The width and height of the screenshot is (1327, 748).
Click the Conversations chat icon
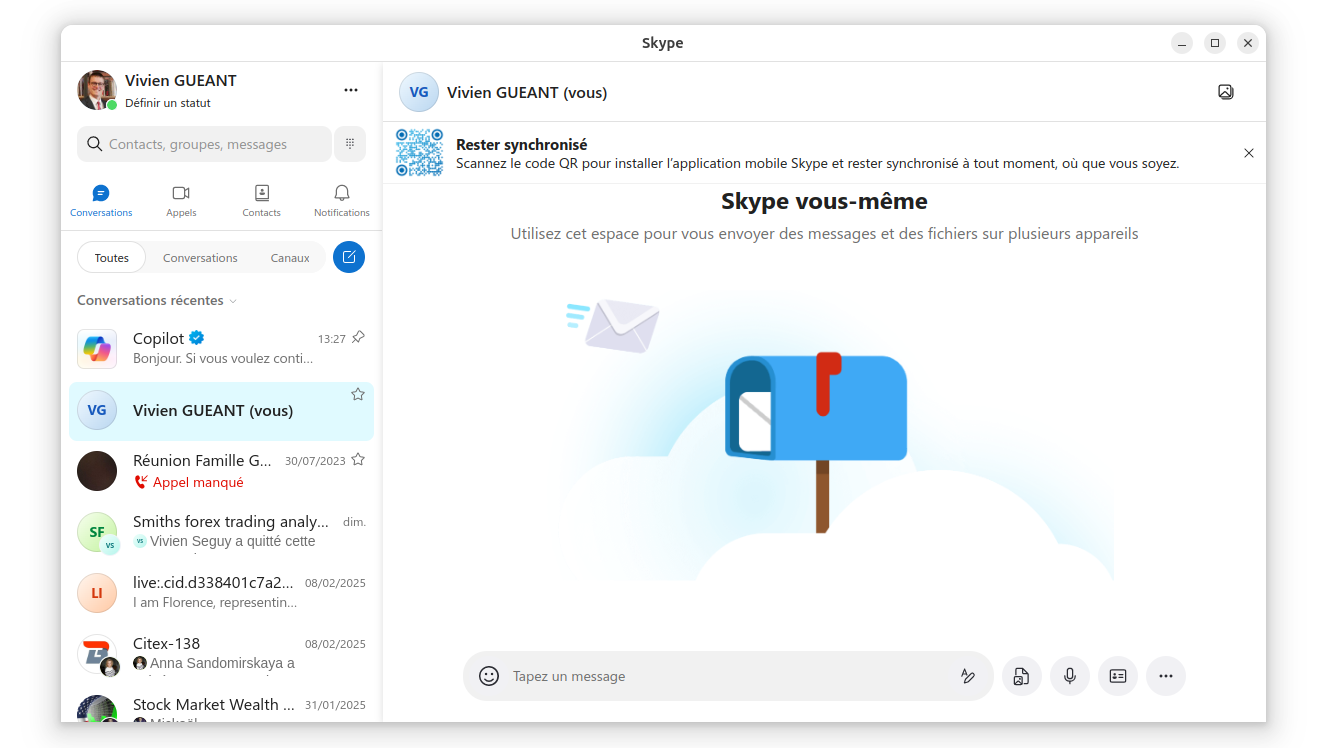pos(101,193)
